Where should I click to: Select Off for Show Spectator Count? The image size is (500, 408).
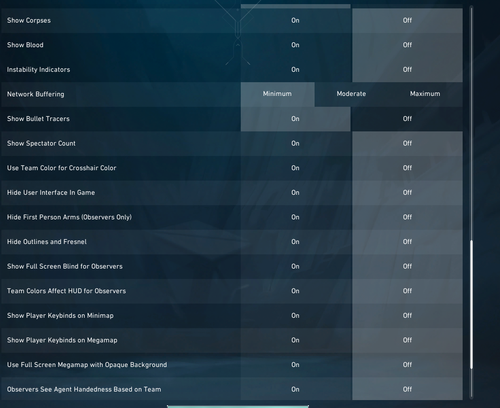(x=407, y=144)
